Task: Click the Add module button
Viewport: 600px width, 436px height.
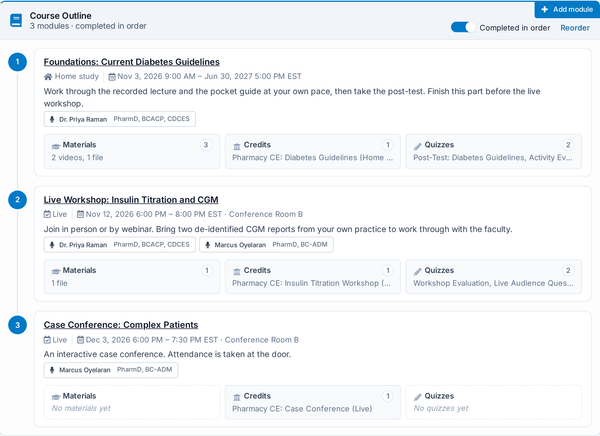Action: click(x=567, y=9)
